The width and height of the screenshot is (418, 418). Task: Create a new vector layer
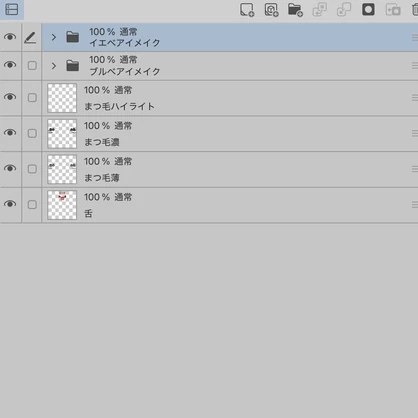pos(271,10)
